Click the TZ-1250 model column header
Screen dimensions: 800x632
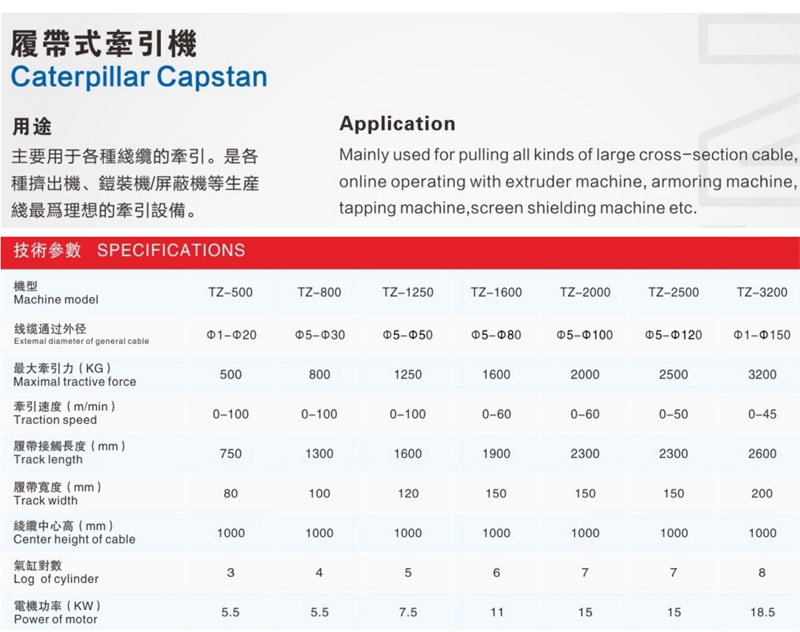tap(407, 293)
